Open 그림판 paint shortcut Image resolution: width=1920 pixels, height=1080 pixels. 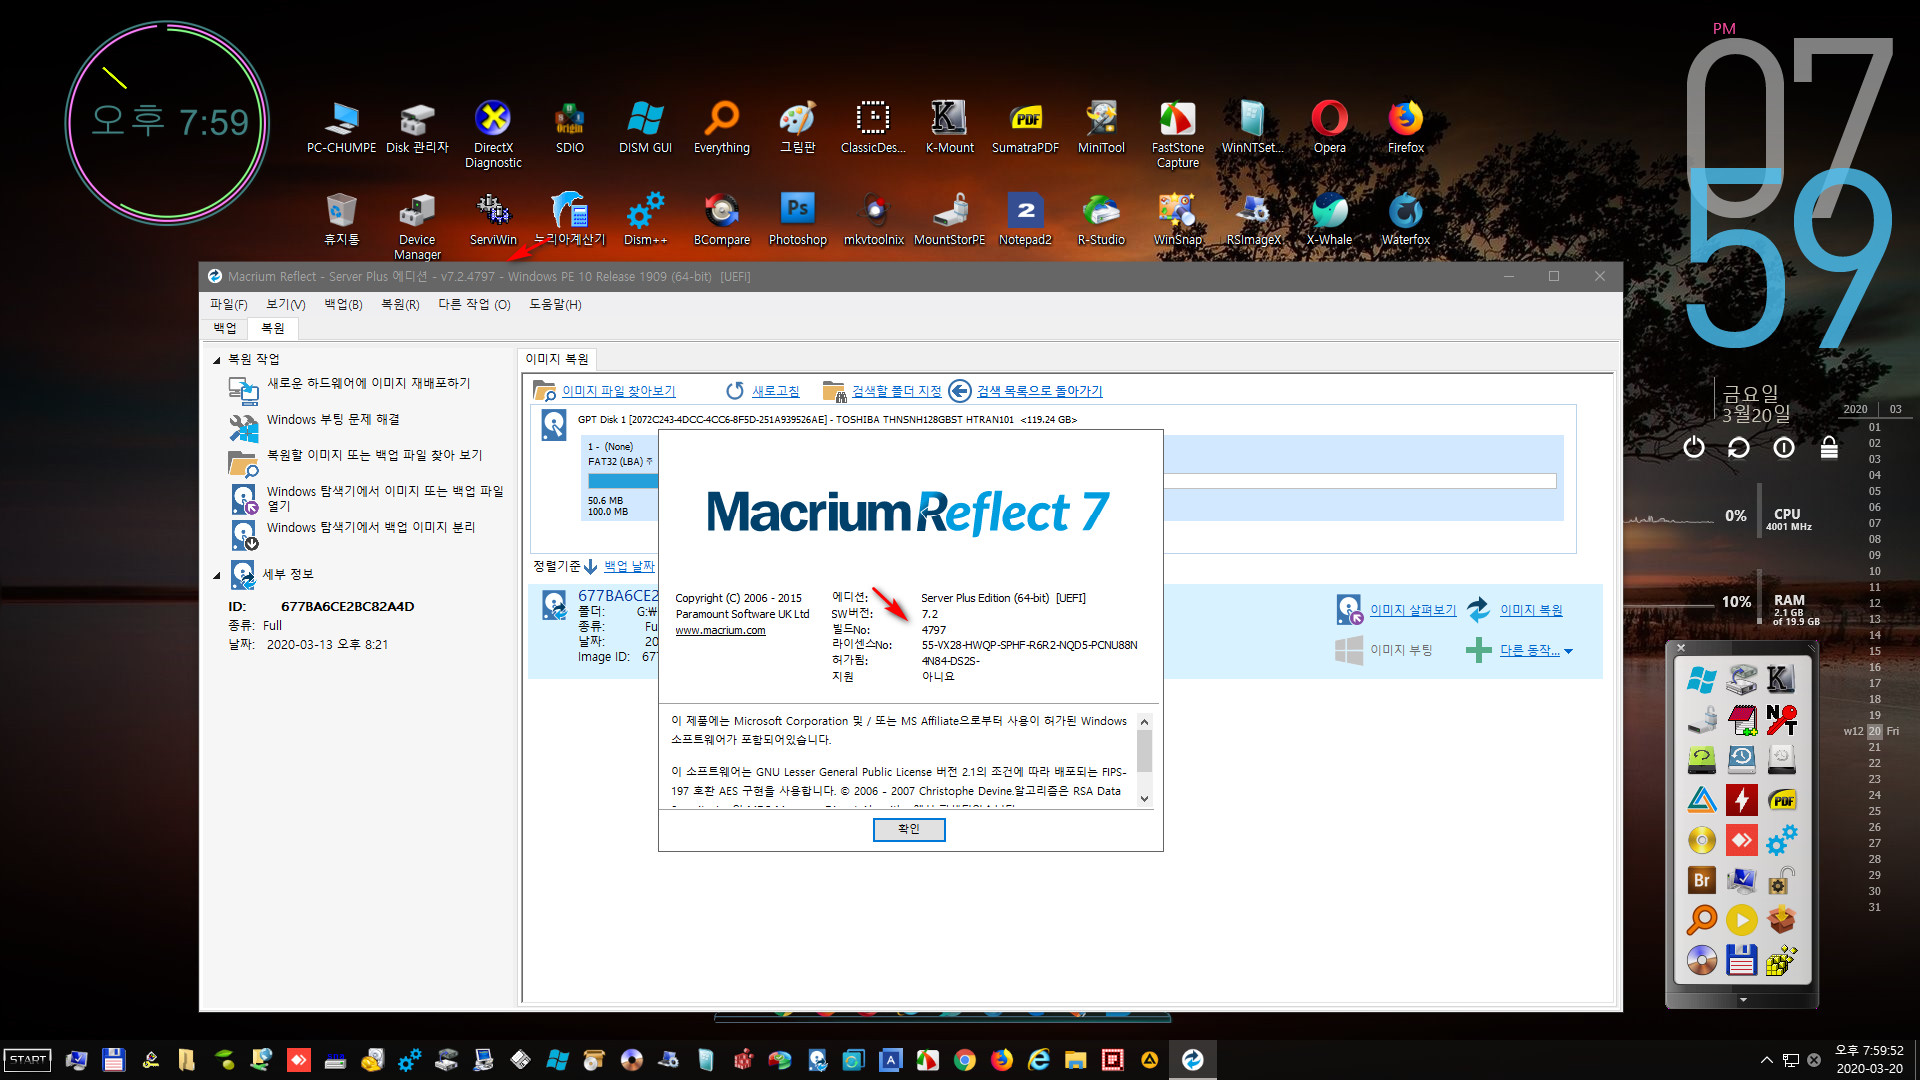pyautogui.click(x=797, y=128)
